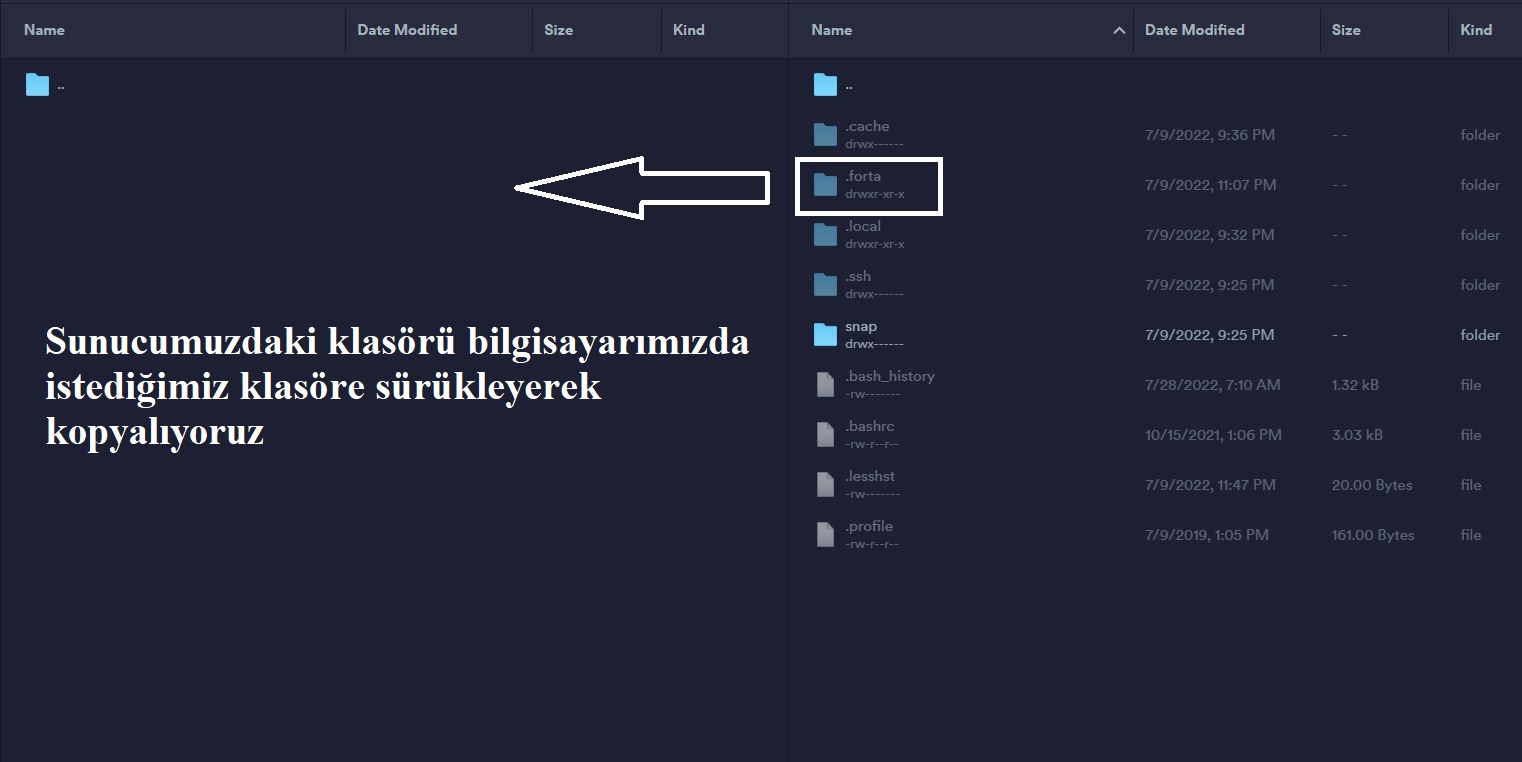Screen dimensions: 1522x762
Task: Click the .profile file icon
Action: tap(825, 535)
